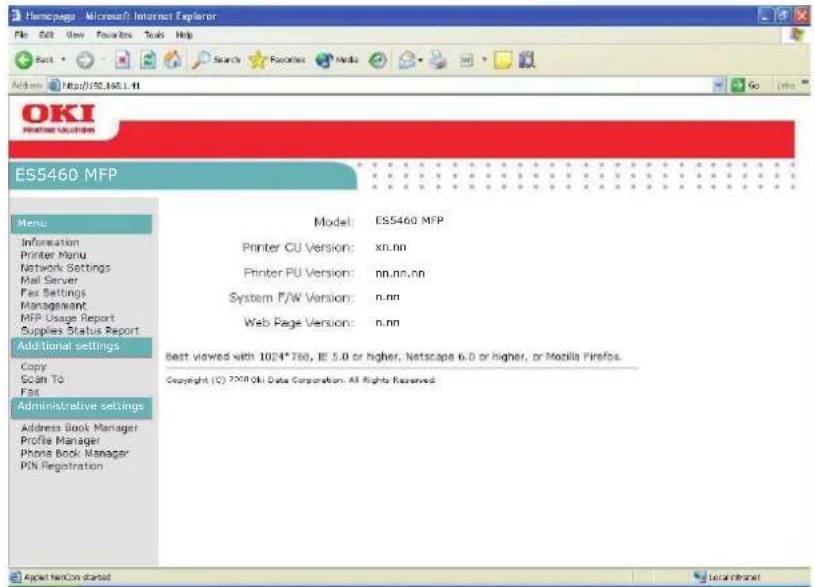Refresh the page using the Refresh icon
815x587 pixels.
tap(148, 60)
